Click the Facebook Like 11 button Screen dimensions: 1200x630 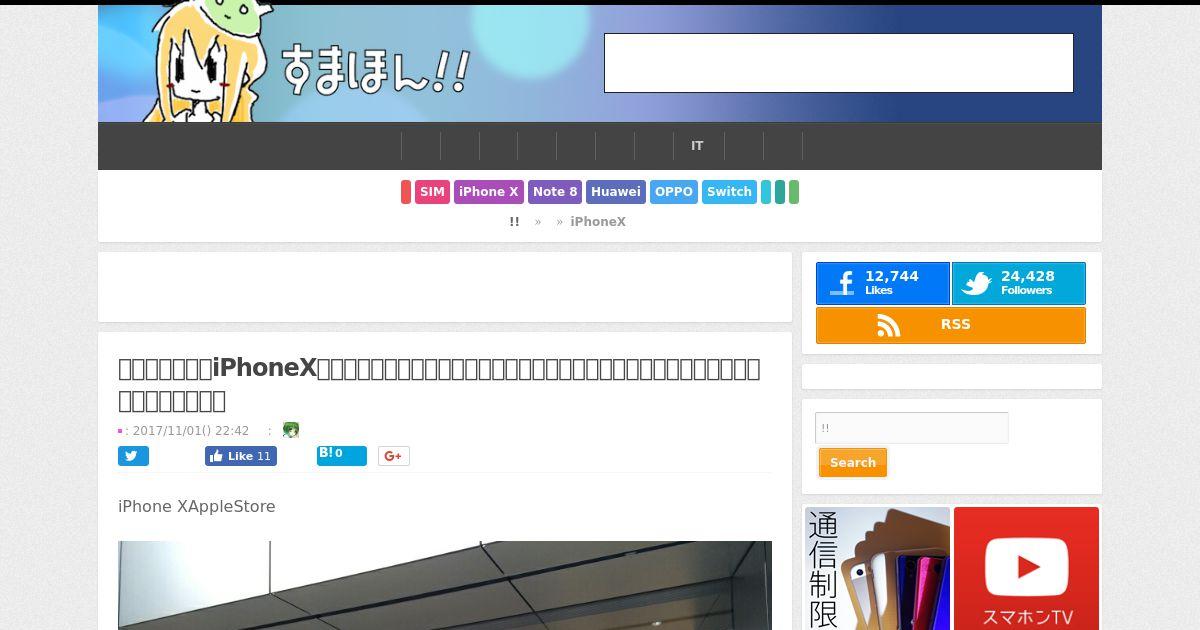[241, 456]
